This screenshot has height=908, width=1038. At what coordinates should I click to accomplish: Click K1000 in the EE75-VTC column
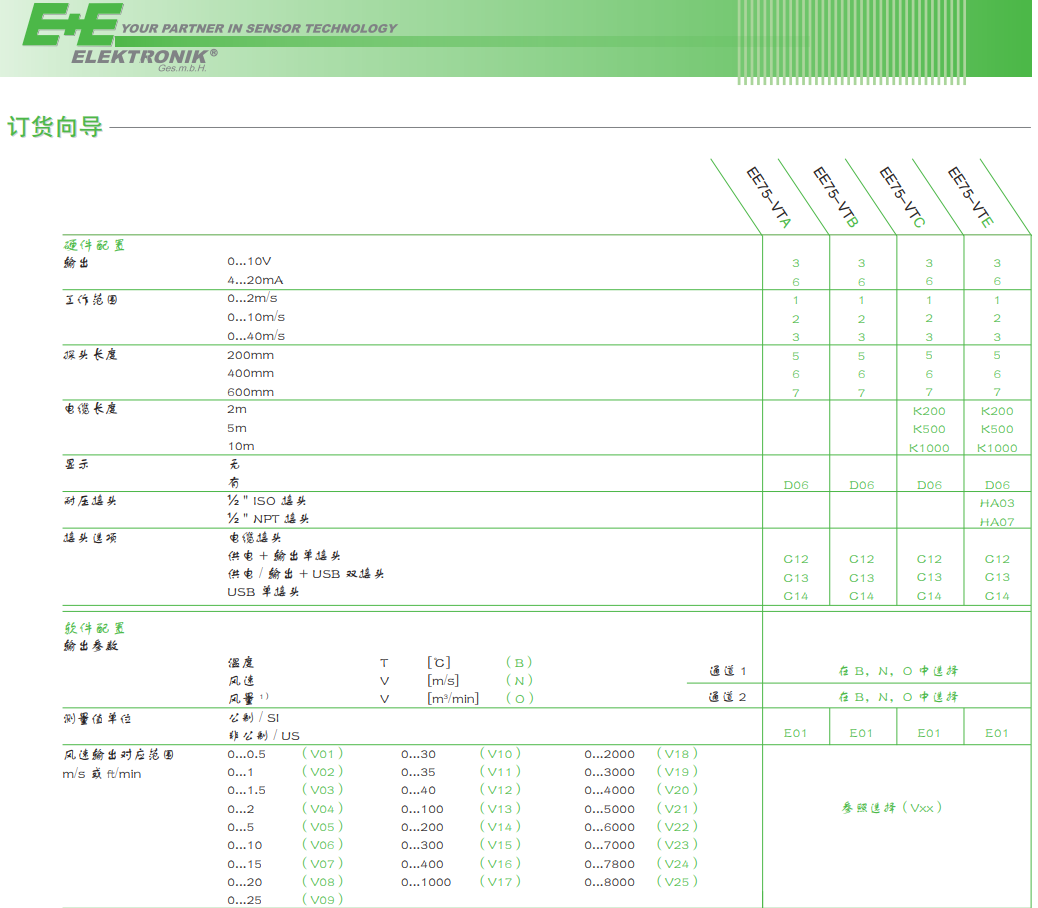point(929,448)
